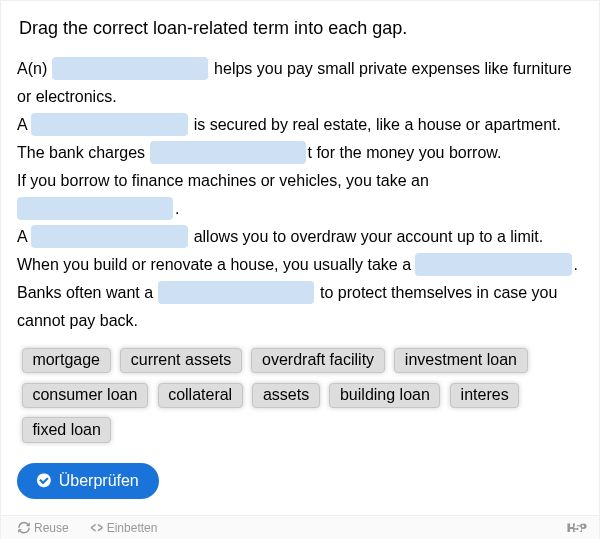Select the 'overdraft facility' word chip

[x=318, y=360]
